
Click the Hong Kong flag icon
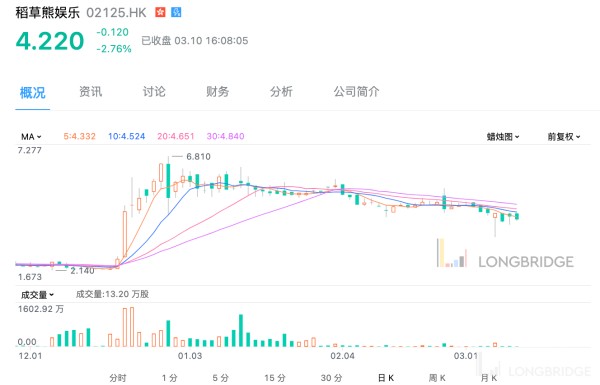click(x=160, y=12)
